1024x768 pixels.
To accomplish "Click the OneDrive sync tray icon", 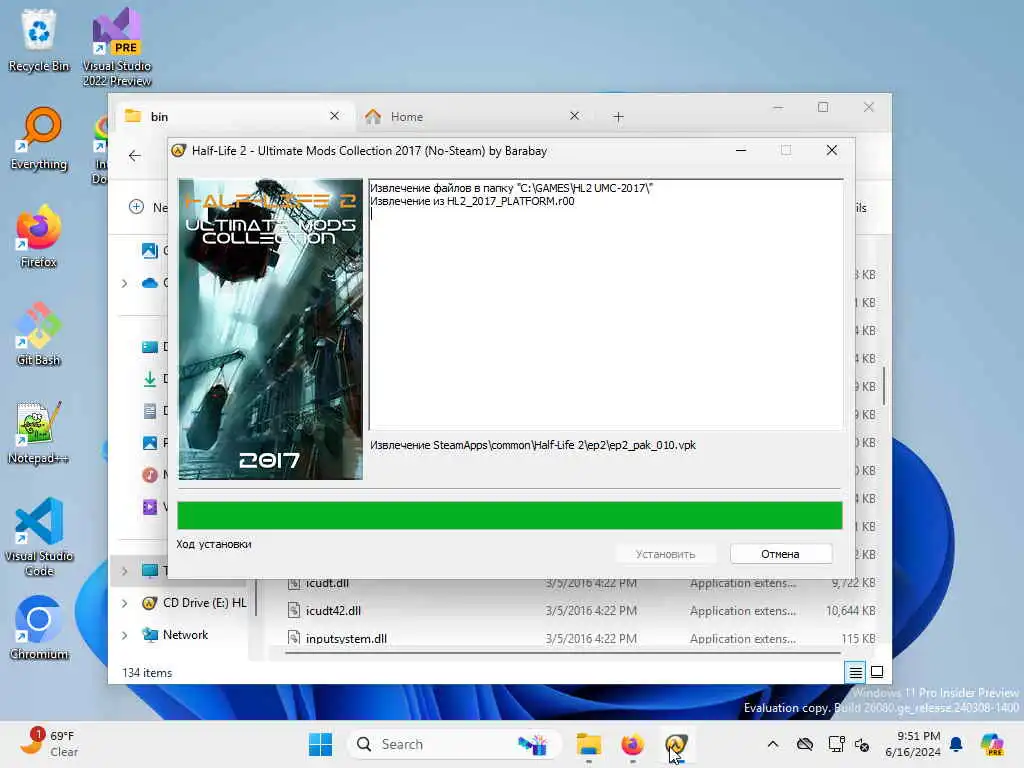I will (805, 744).
